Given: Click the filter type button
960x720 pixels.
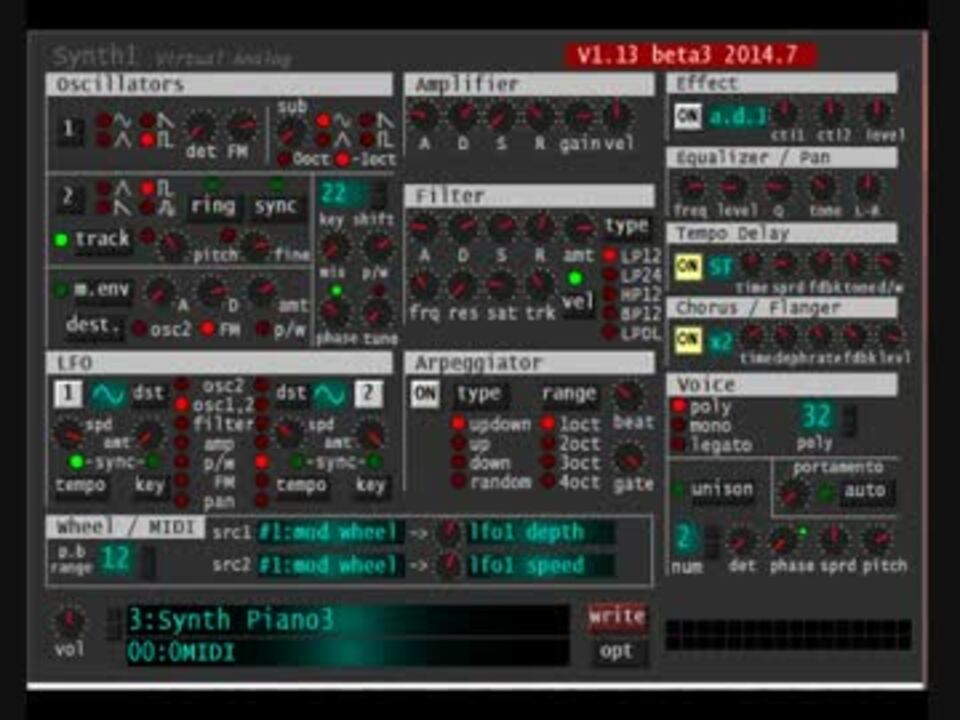Looking at the screenshot, I should pyautogui.click(x=627, y=226).
